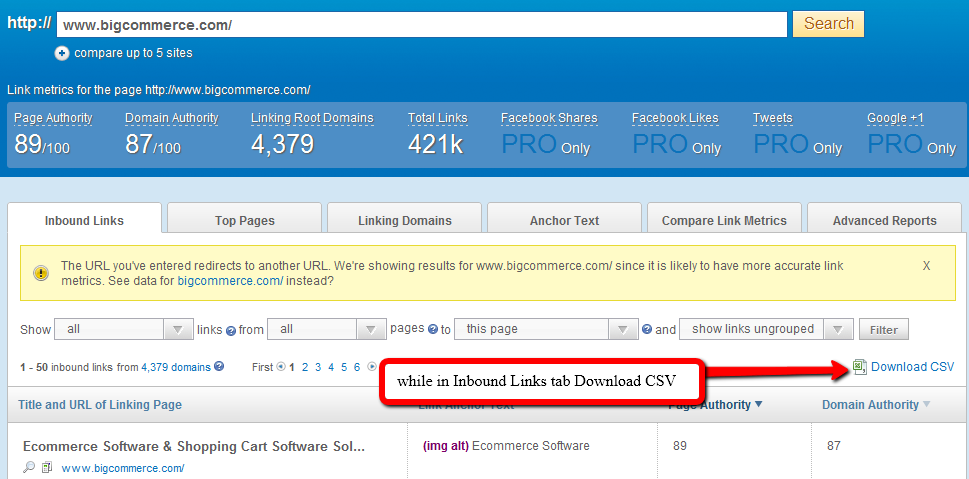Open help icon next to links label
Screen dimensions: 969x479
point(231,331)
